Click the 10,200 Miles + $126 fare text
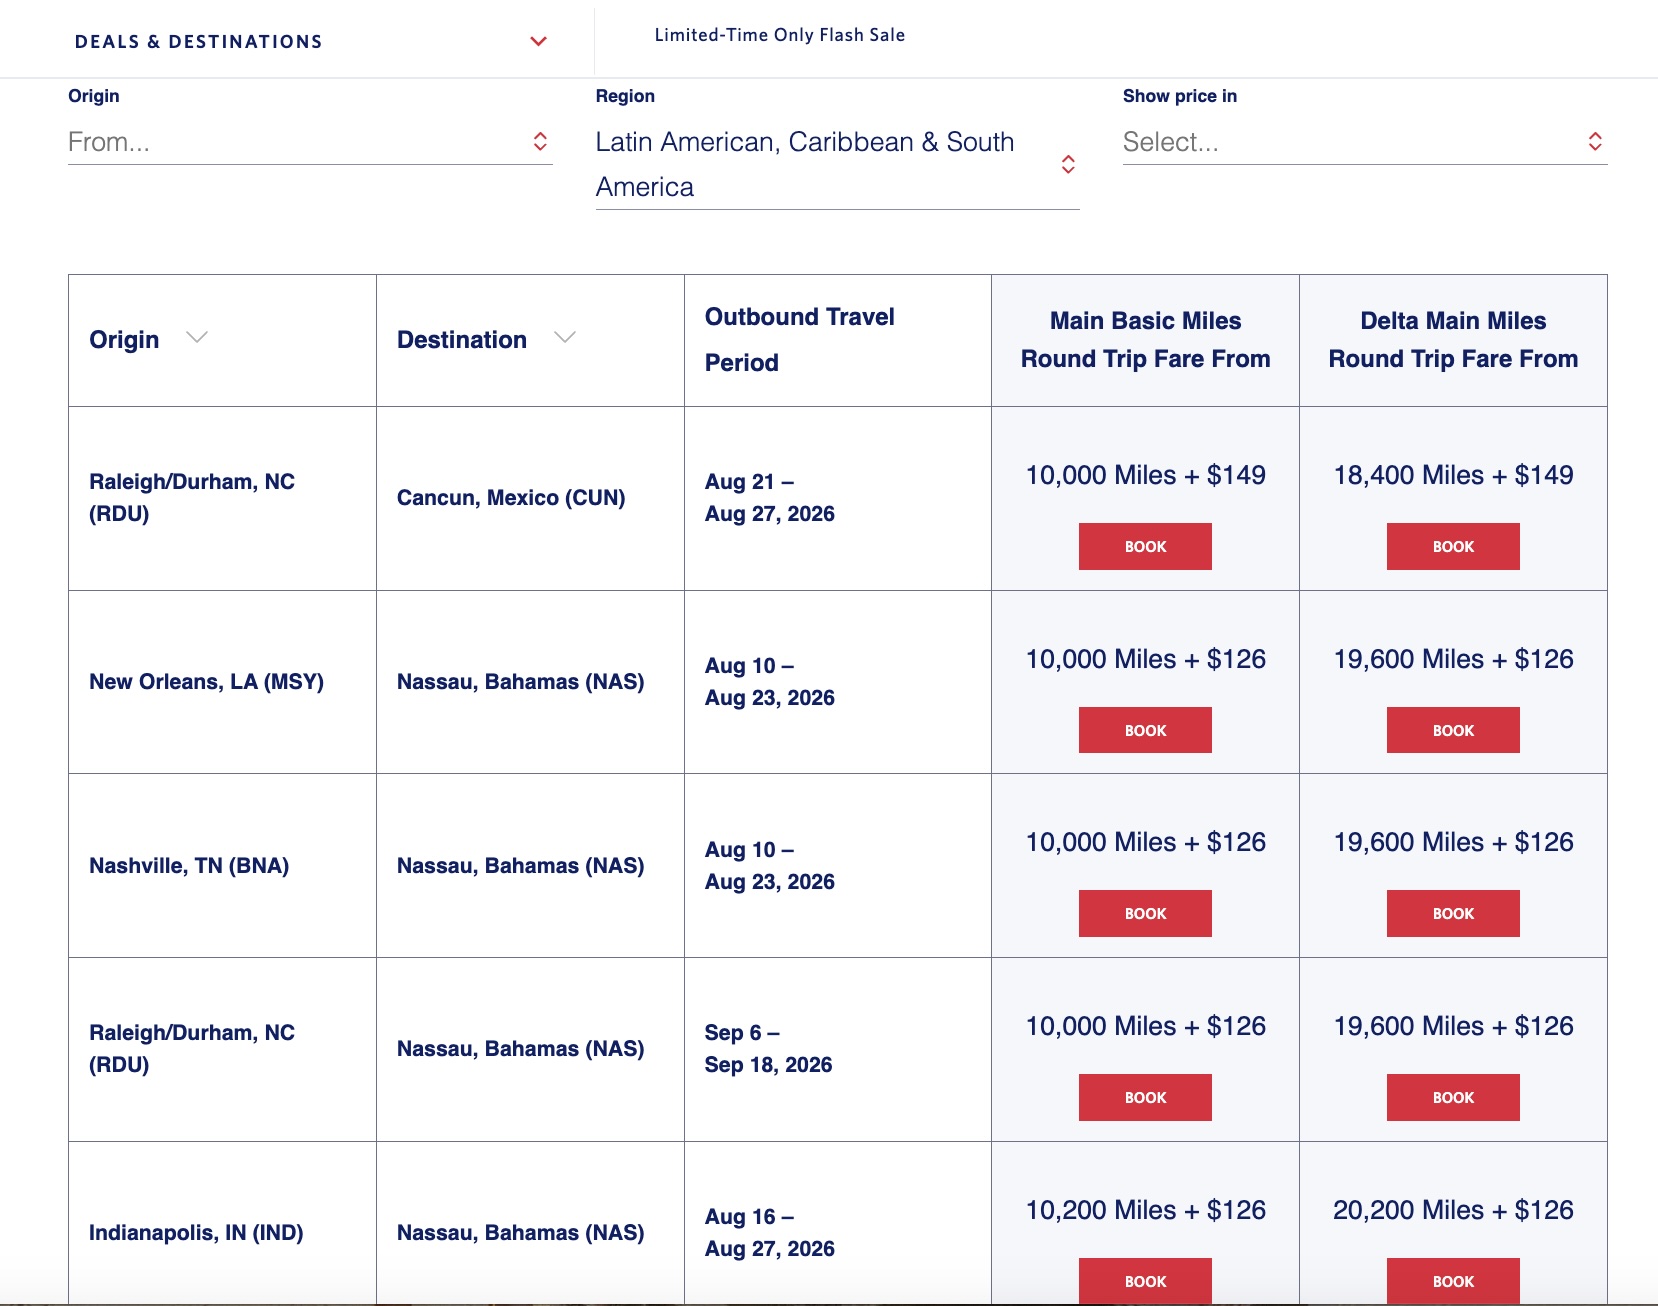The height and width of the screenshot is (1306, 1658). pos(1145,1210)
